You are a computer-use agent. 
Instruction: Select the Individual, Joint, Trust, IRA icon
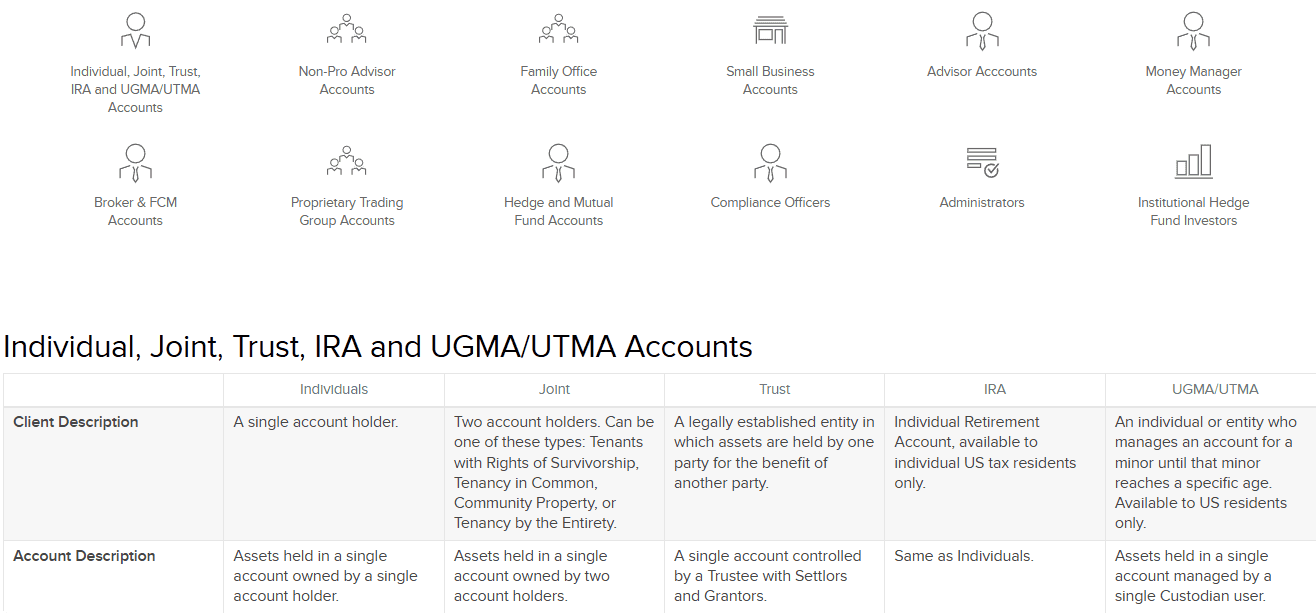click(135, 29)
